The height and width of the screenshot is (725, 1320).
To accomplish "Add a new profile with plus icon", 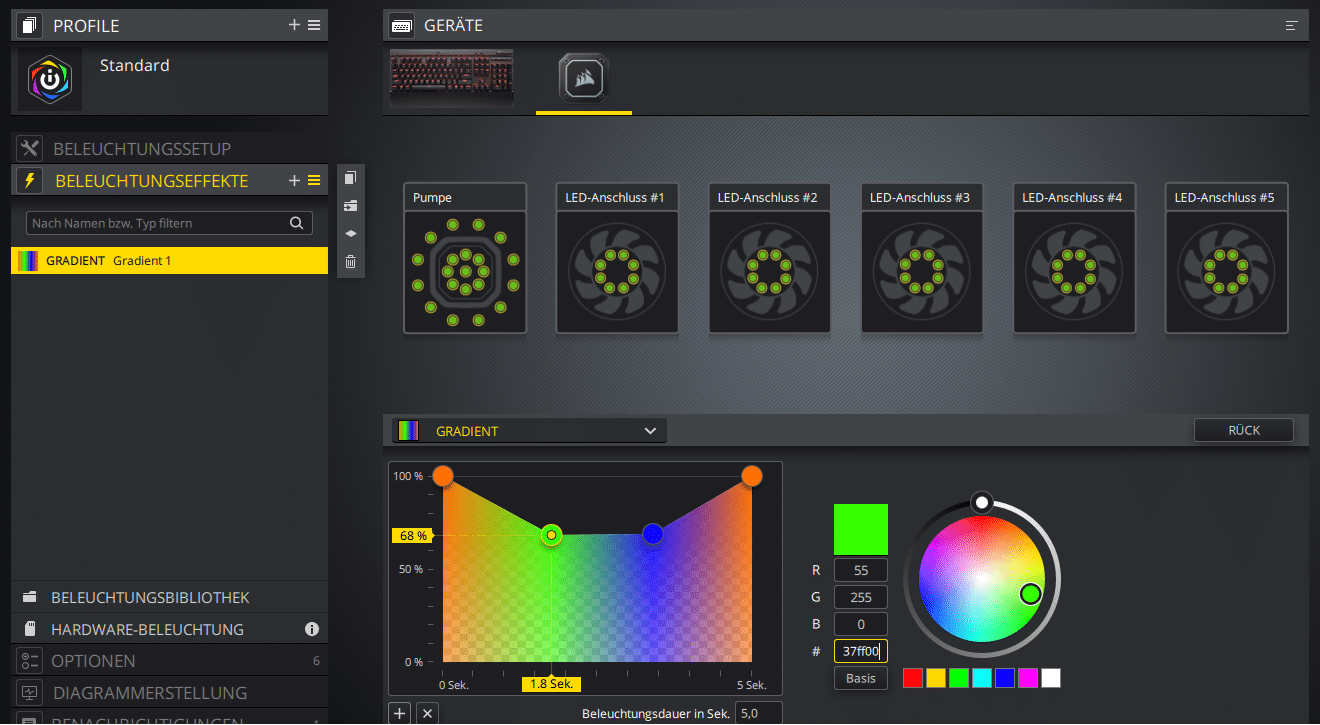I will tap(294, 25).
